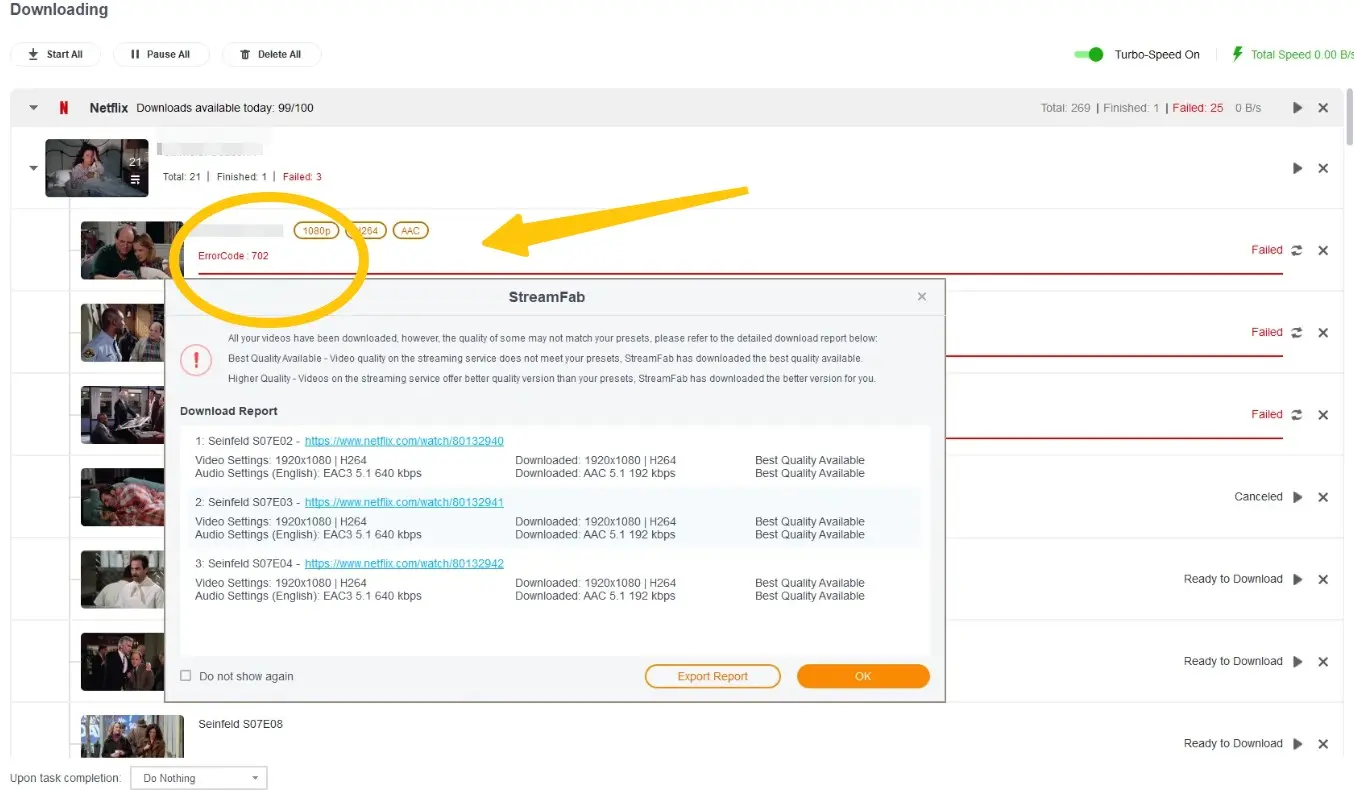The image size is (1354, 790).
Task: Open the Netflix link ending in 80132942
Action: point(404,563)
